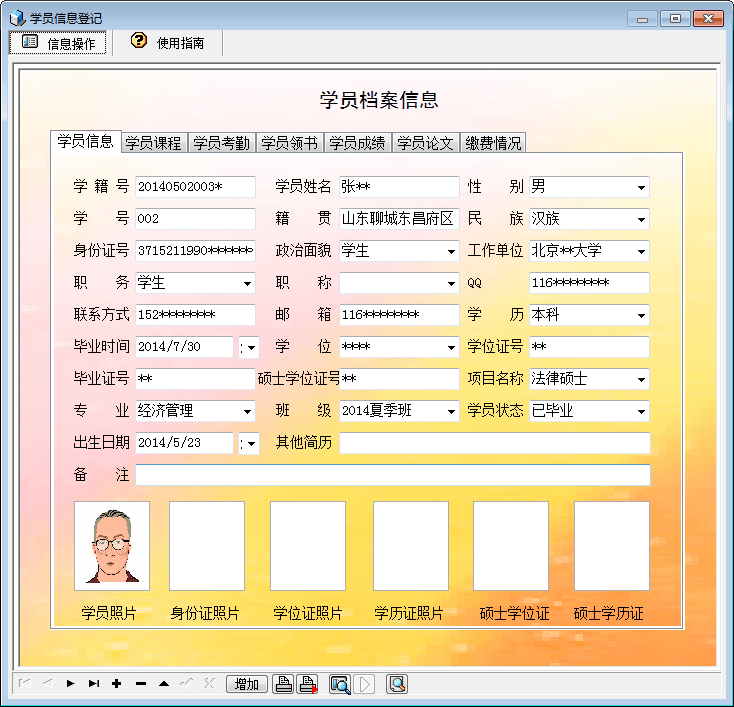Click the printer icon with red mark
Image resolution: width=734 pixels, height=707 pixels.
click(x=308, y=684)
